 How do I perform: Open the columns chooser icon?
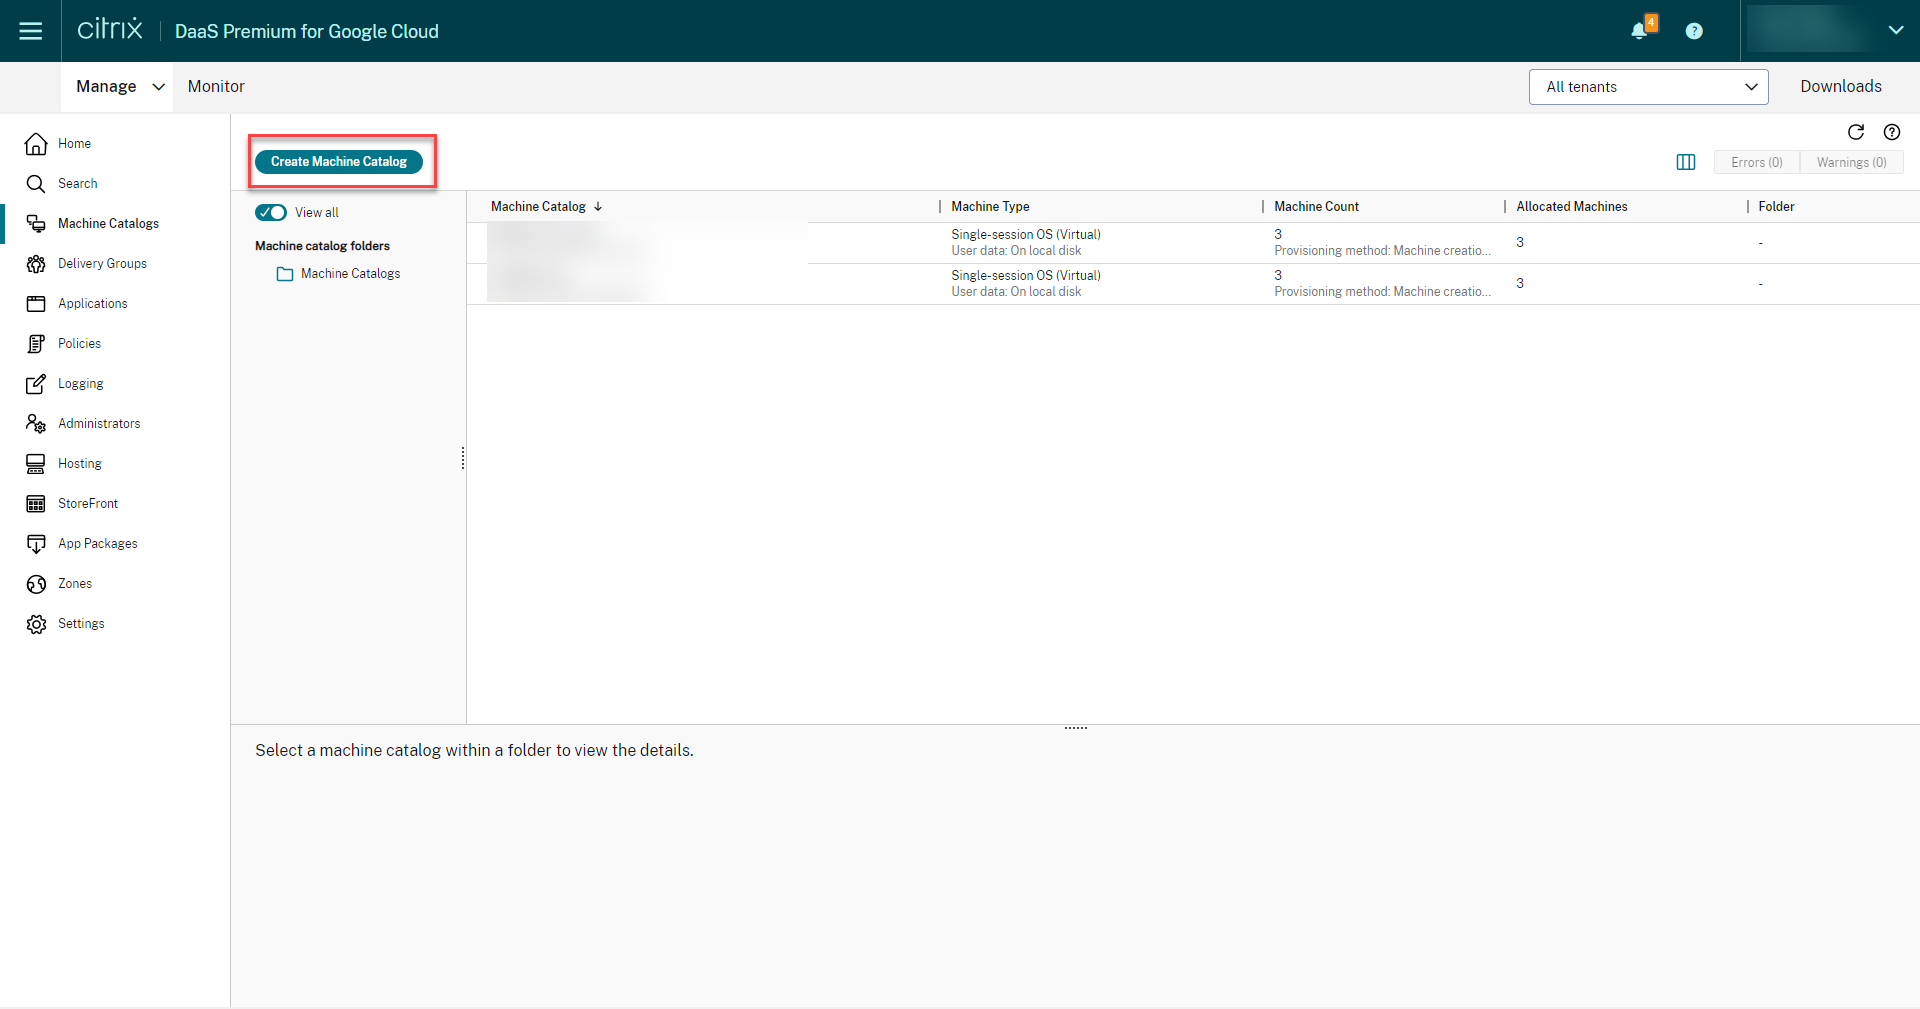point(1686,162)
